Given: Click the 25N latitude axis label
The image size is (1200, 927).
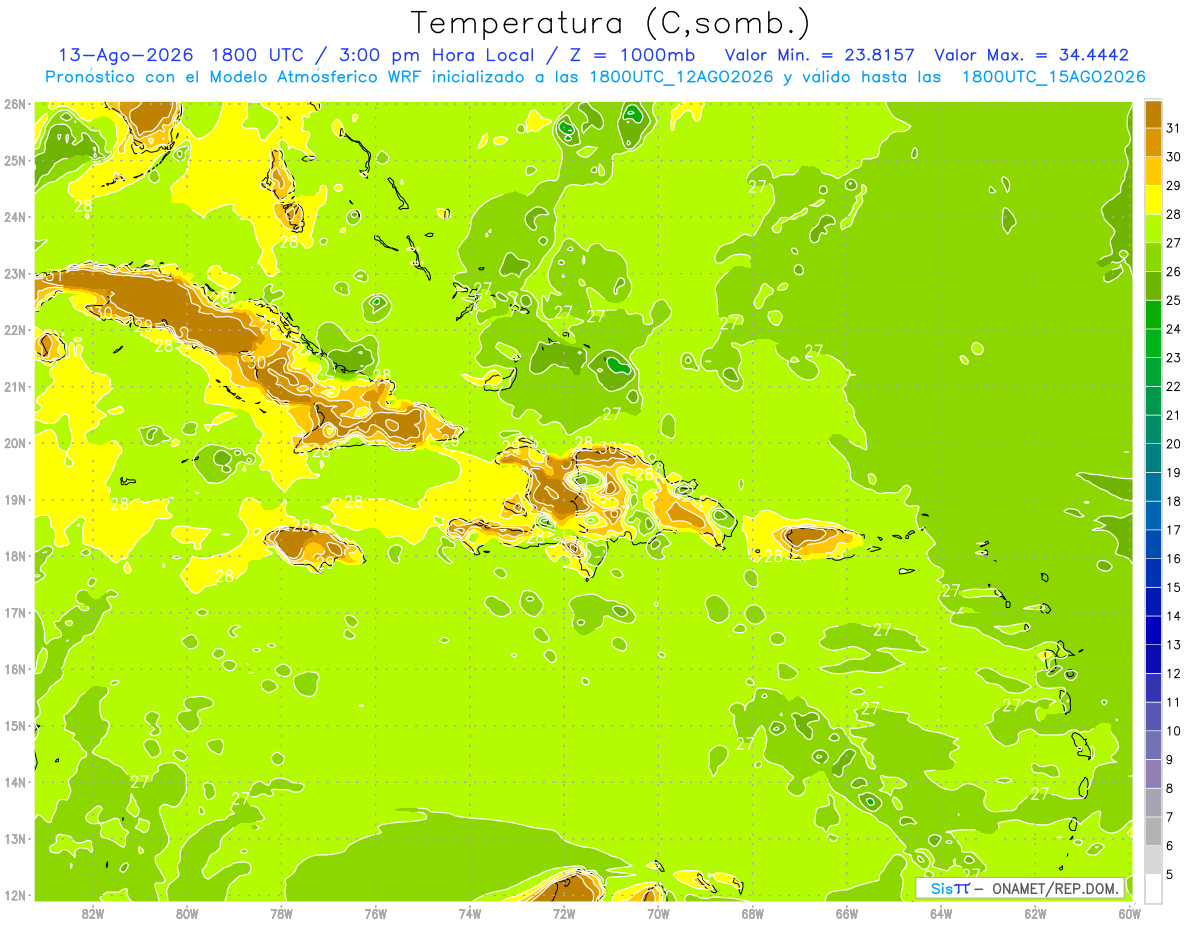Looking at the screenshot, I should point(14,160).
